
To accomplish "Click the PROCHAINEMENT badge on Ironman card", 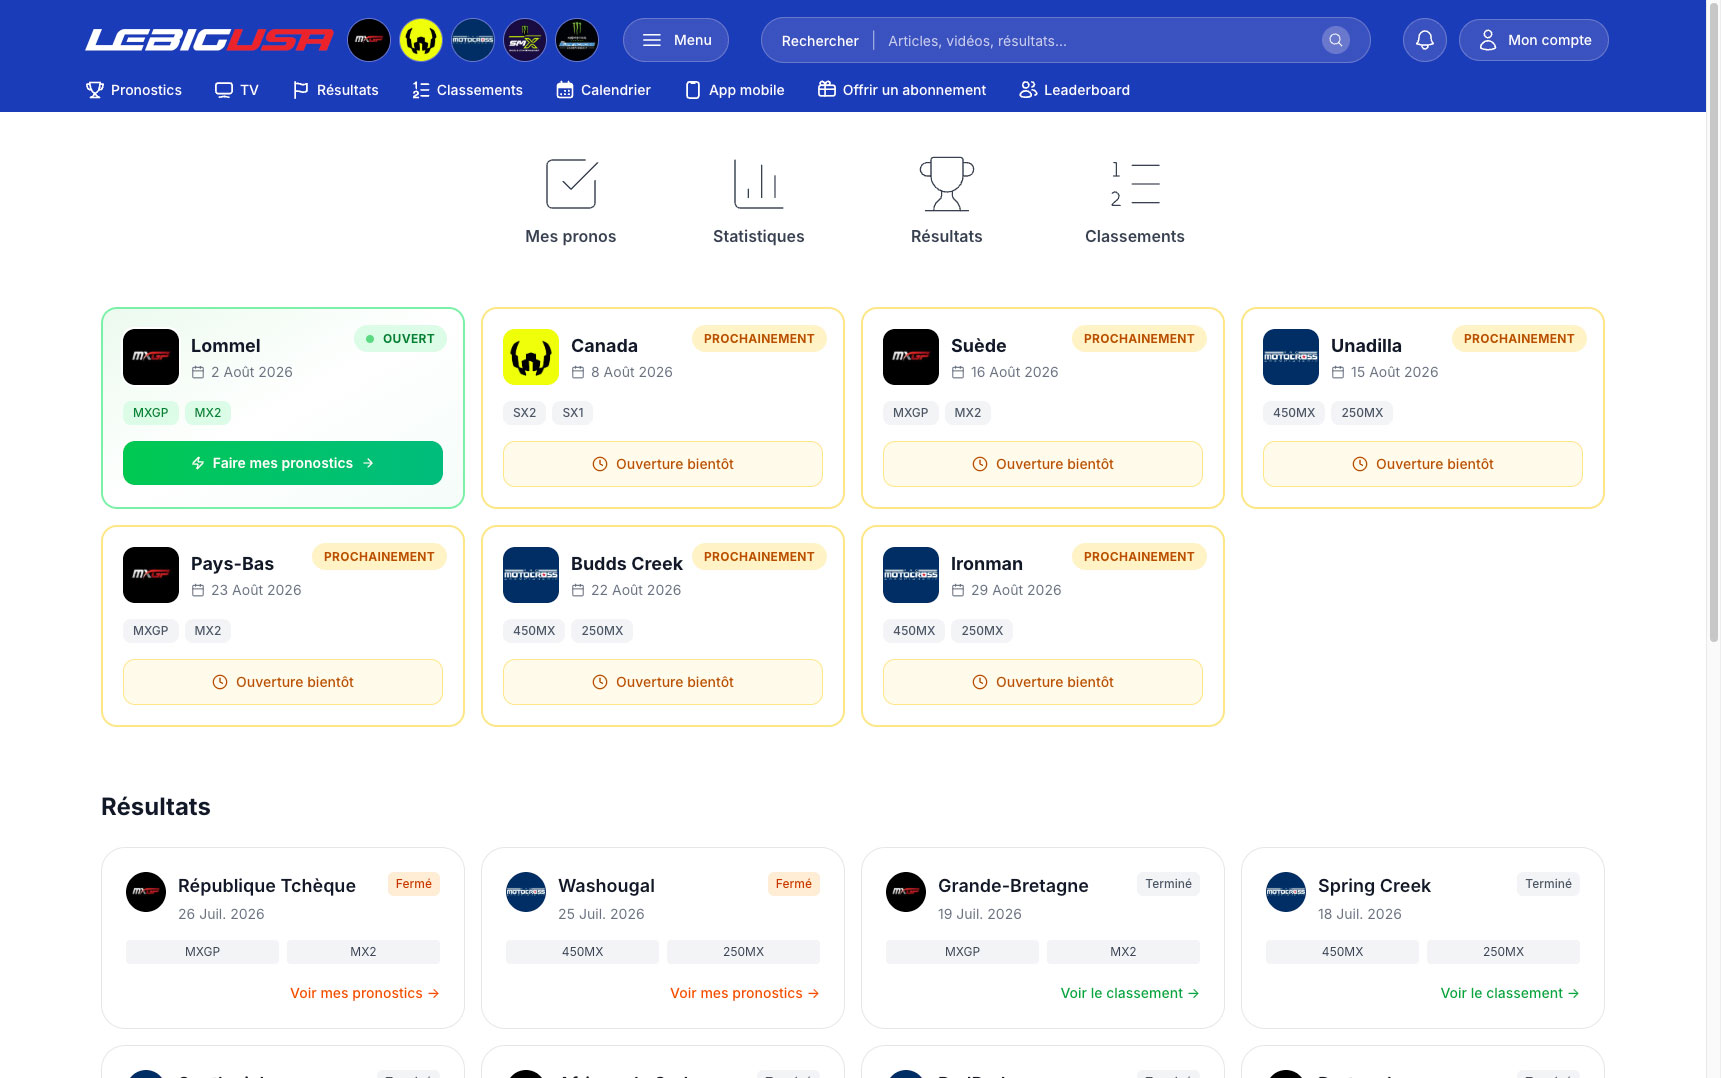I will (x=1139, y=557).
